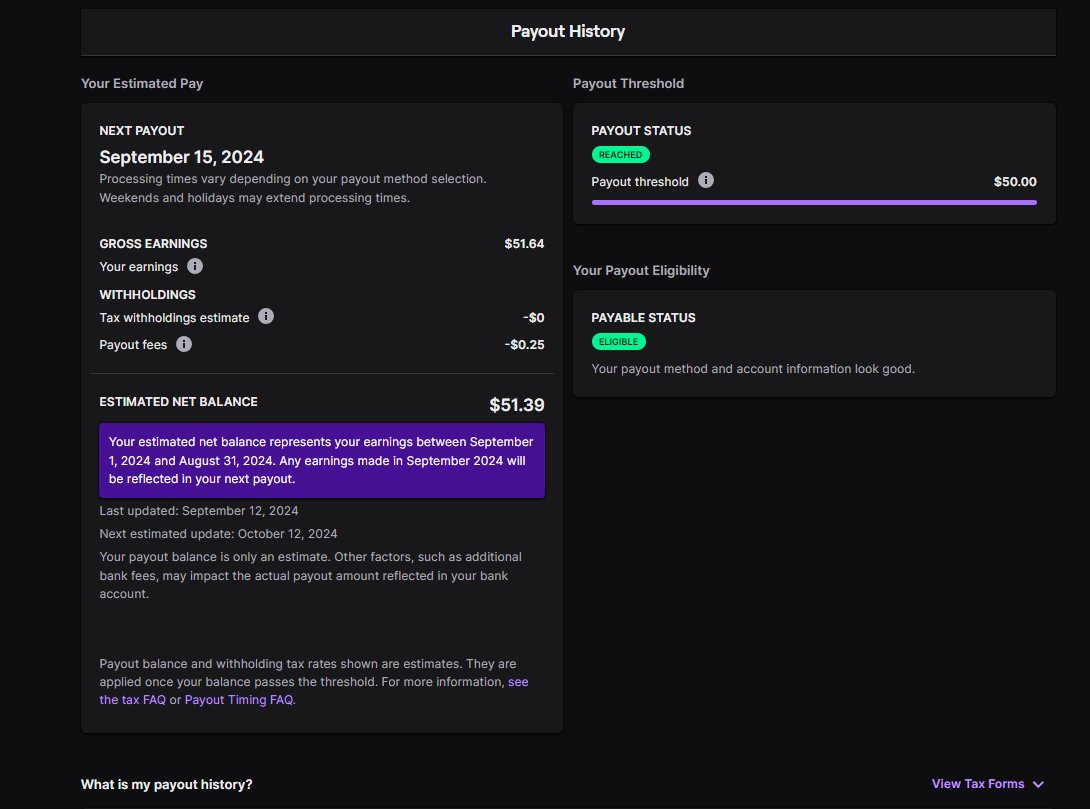
Task: Select the ESTIMATED NET BALANCE label
Action: pos(178,402)
